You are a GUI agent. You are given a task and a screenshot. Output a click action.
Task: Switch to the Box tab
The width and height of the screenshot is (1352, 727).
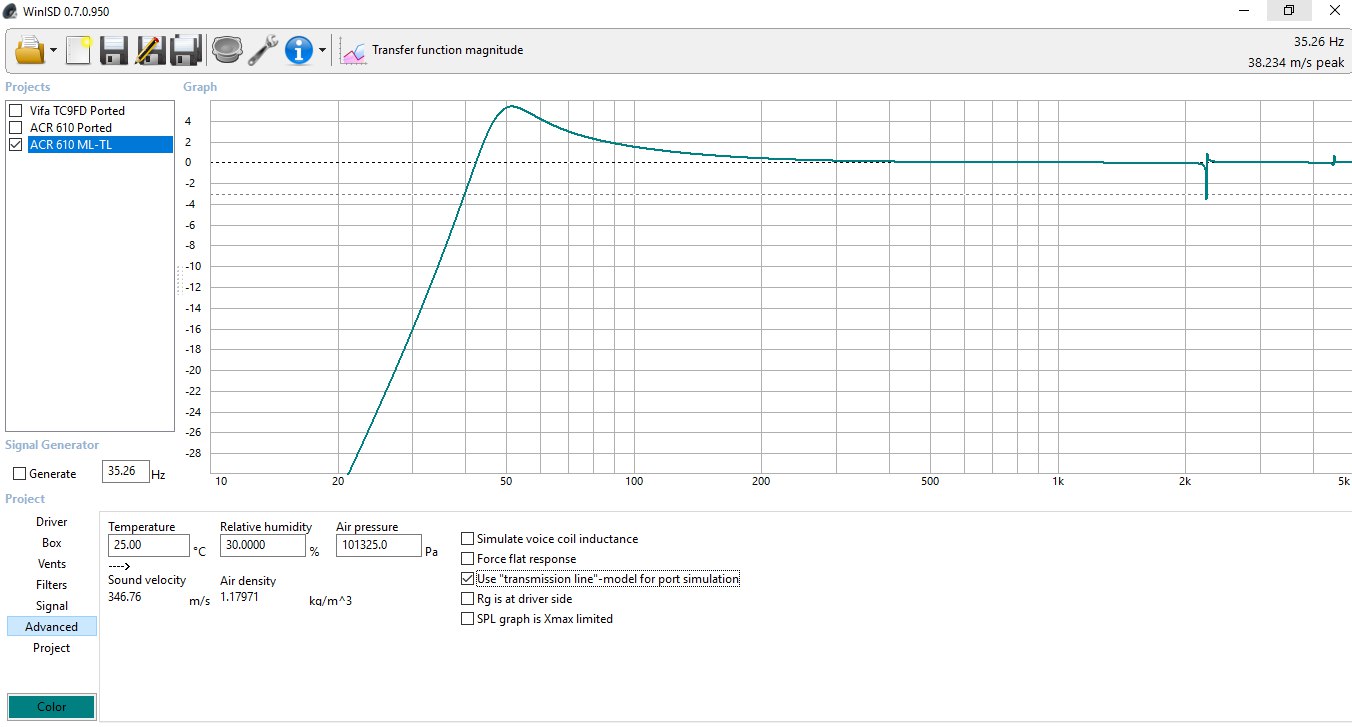coord(52,543)
